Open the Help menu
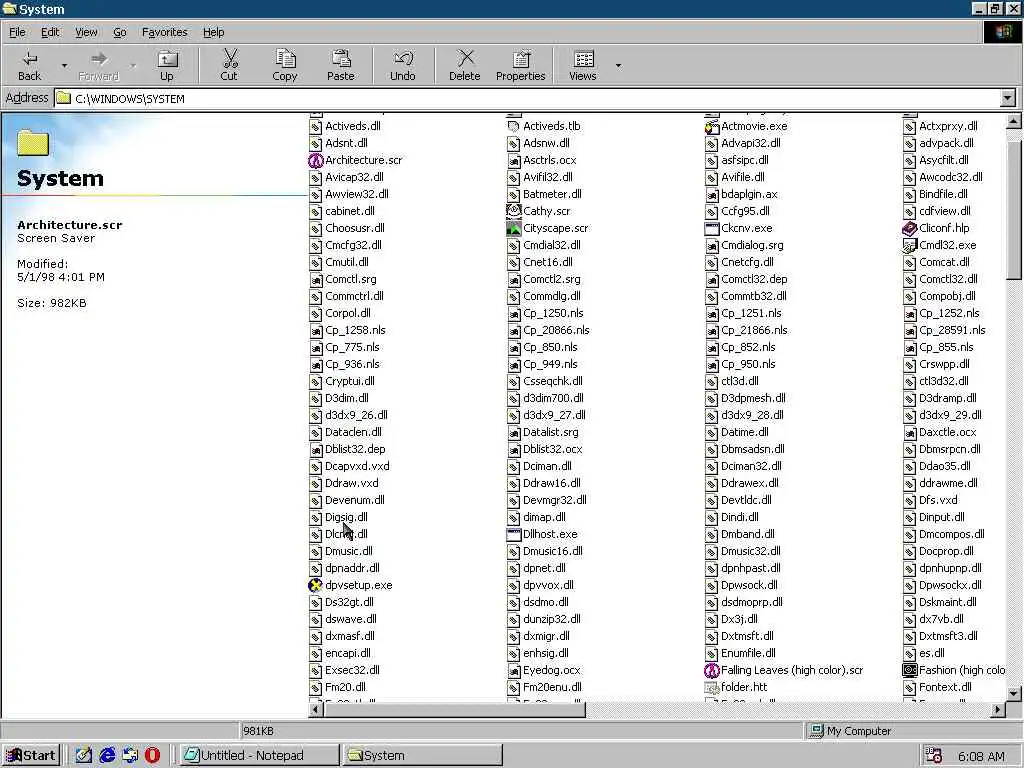 point(214,32)
